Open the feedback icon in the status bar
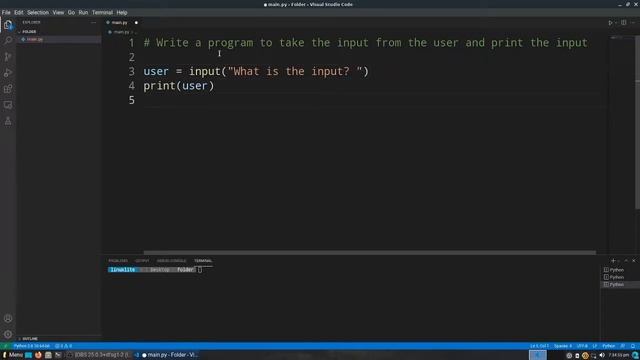 pyautogui.click(x=622, y=346)
